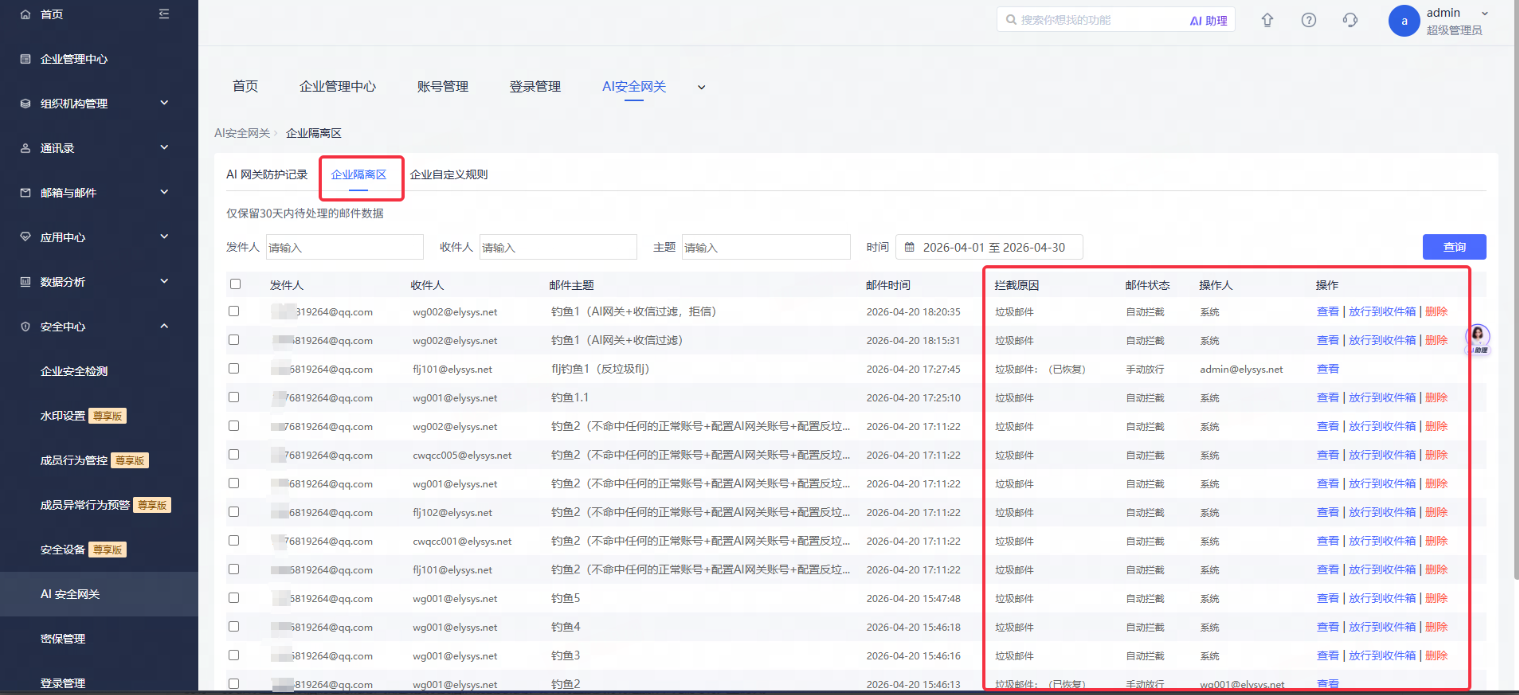Expand the 数据分析 sidebar chevron
This screenshot has width=1519, height=695.
pos(164,281)
